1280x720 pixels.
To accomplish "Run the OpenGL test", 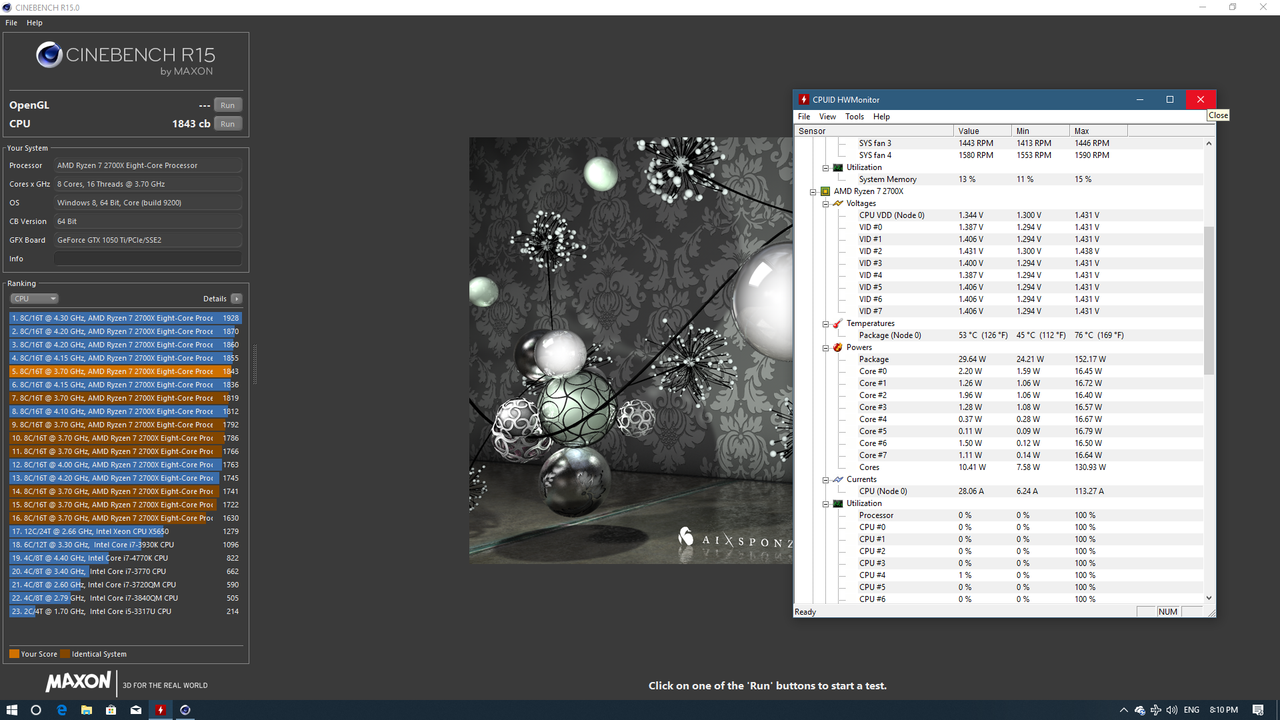I will [x=227, y=104].
